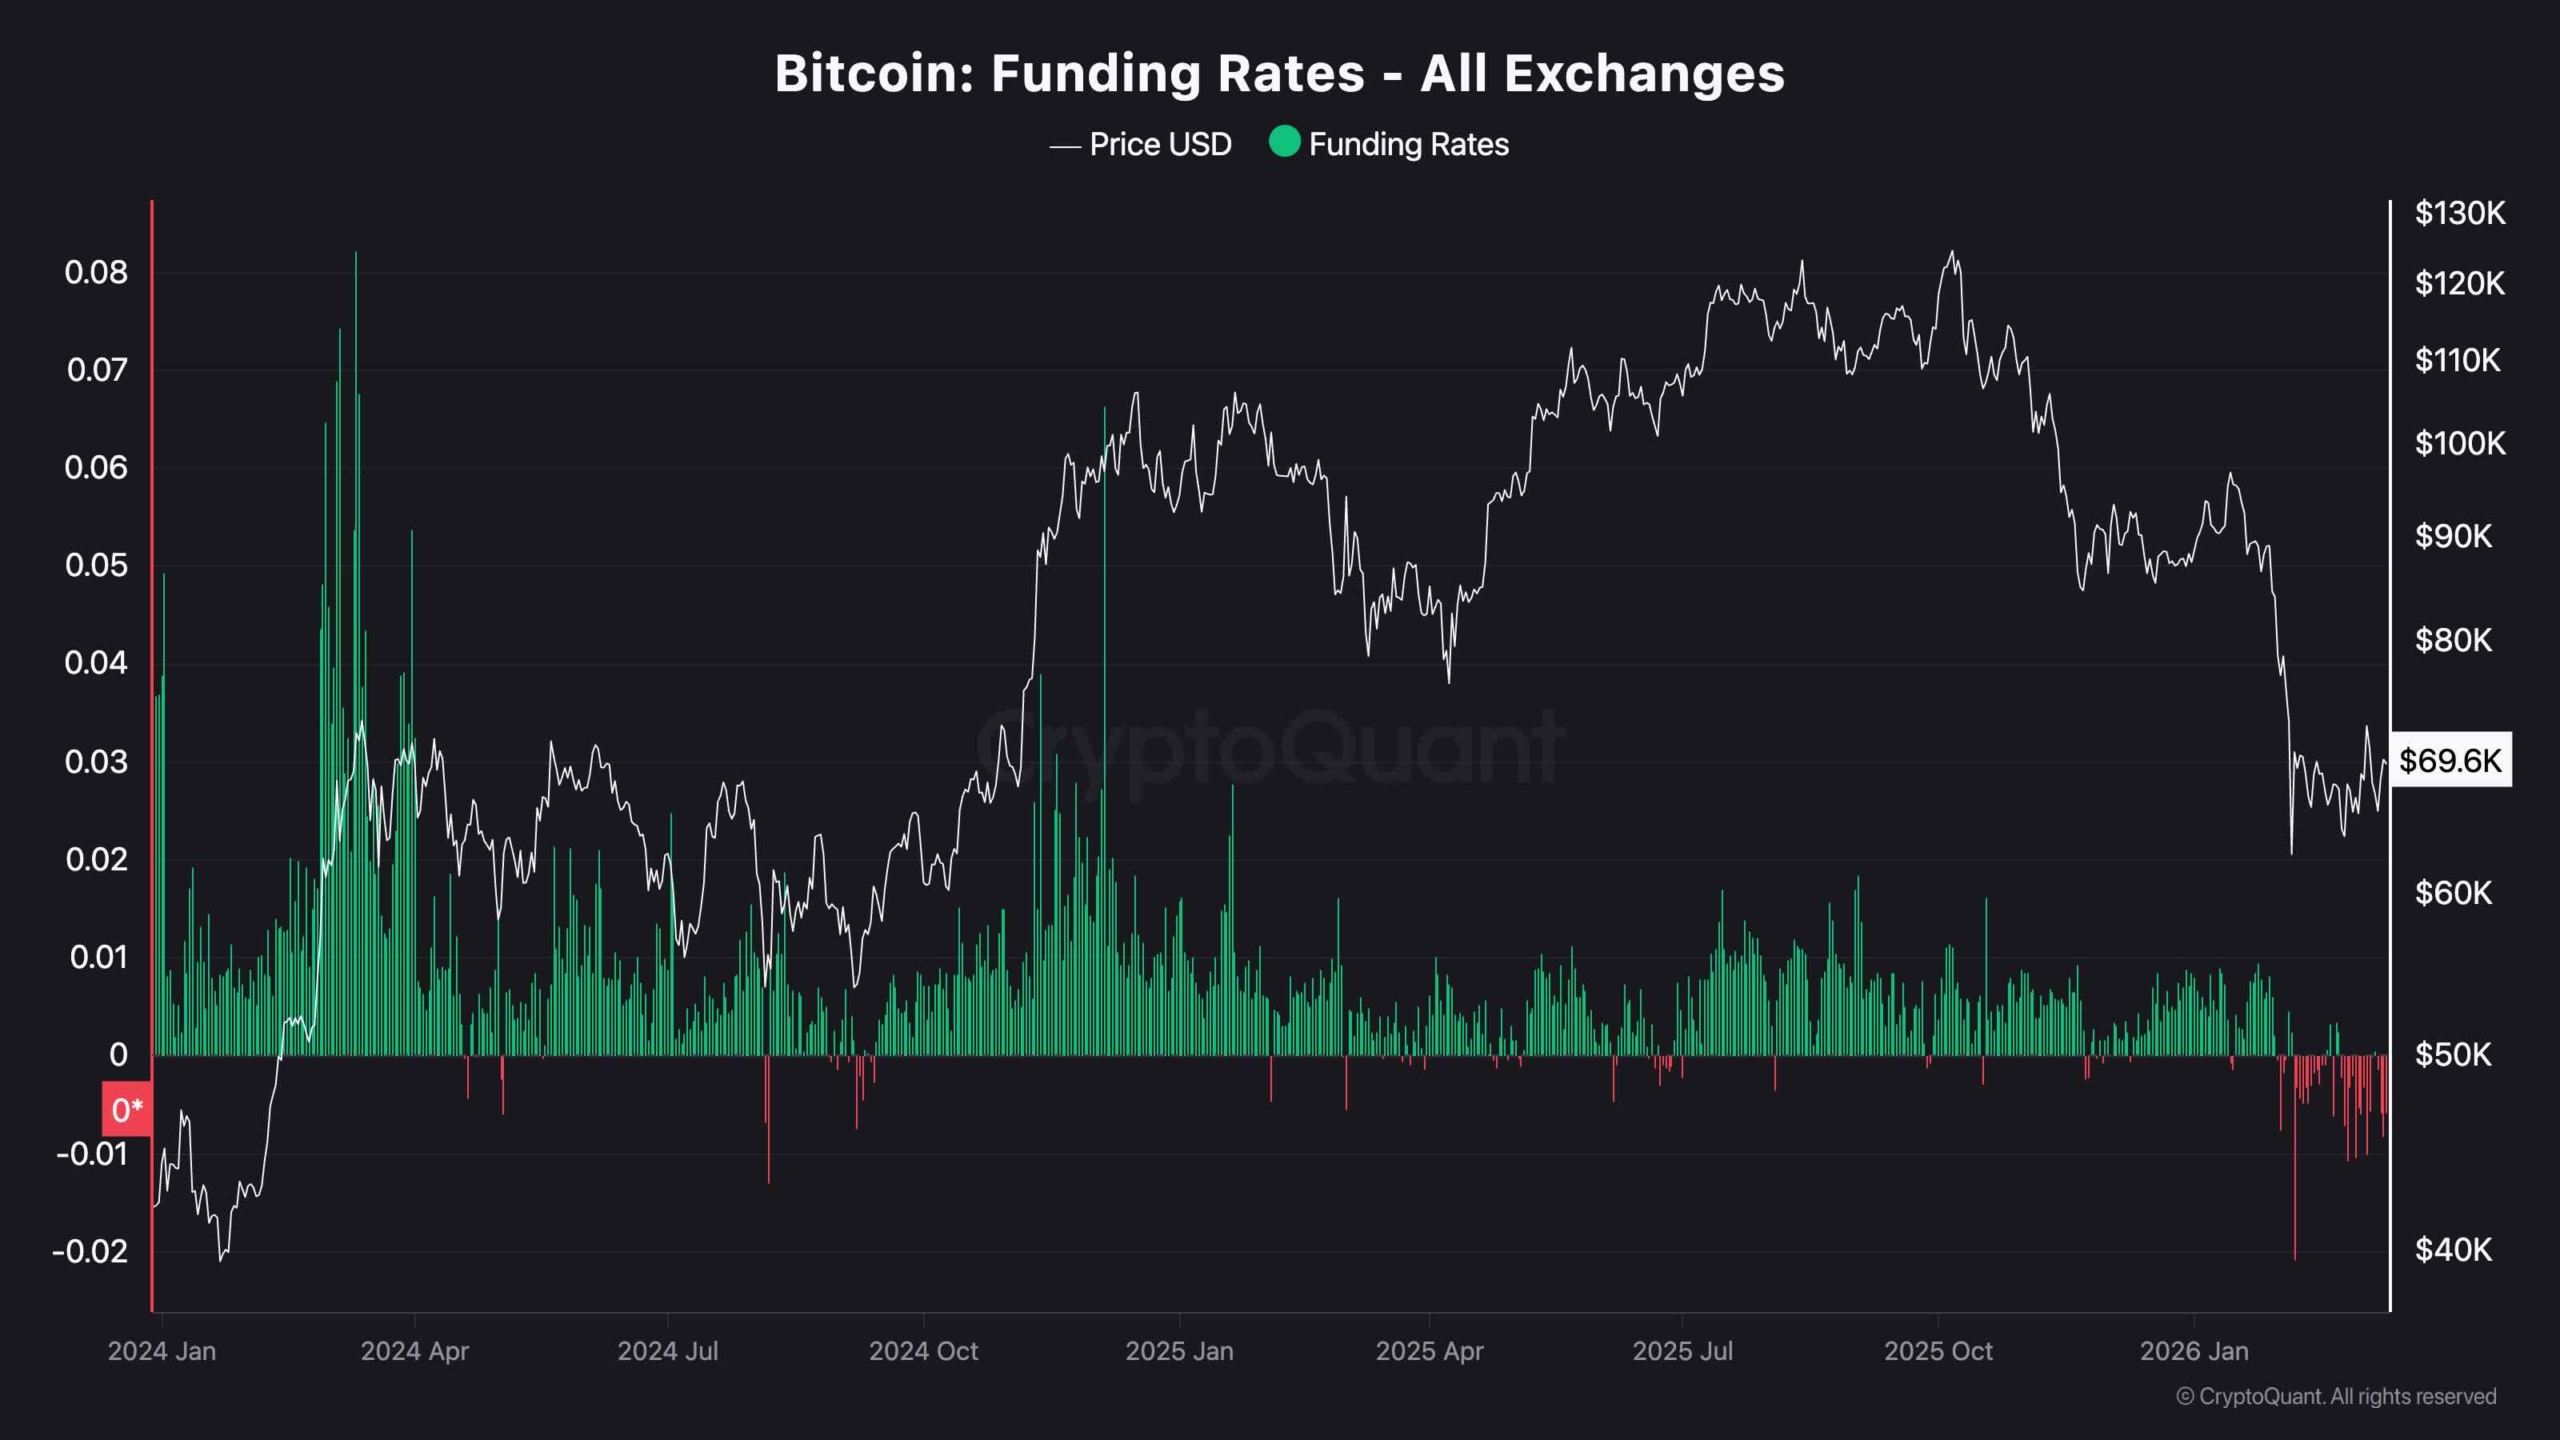Click the $40K price axis label
2560x1440 pixels.
[2453, 1249]
